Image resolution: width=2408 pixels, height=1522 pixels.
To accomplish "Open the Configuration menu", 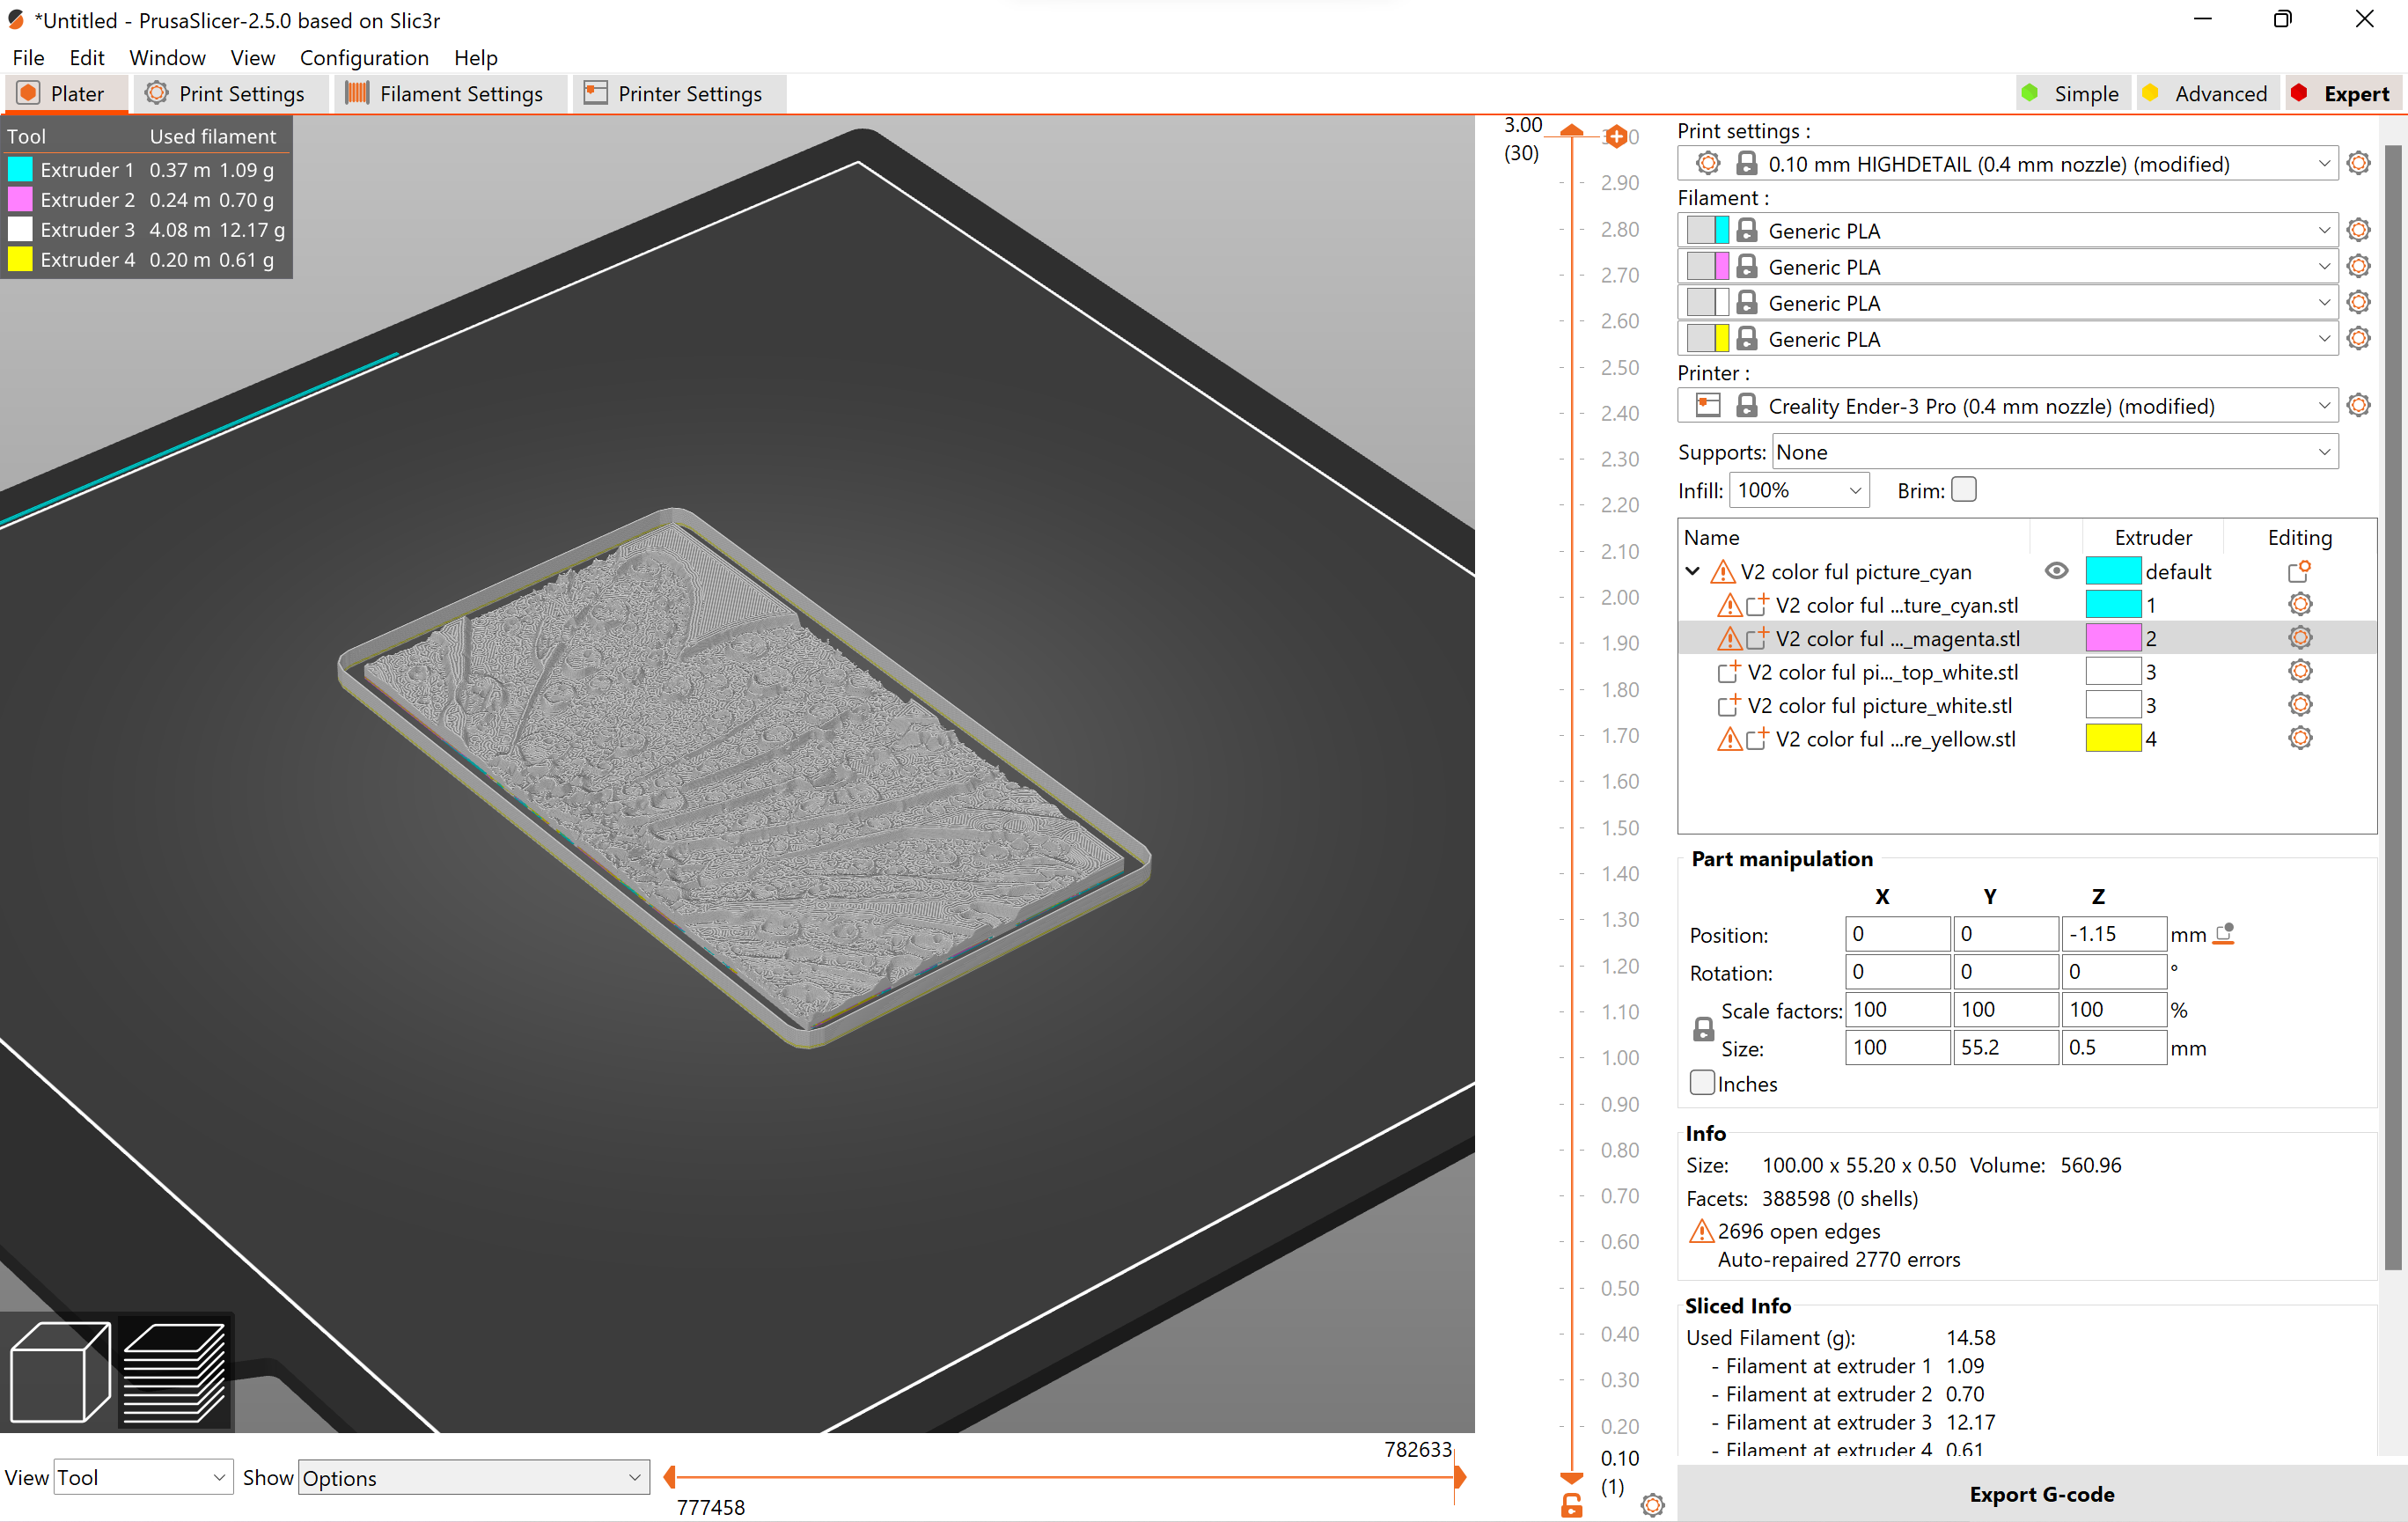I will (364, 57).
